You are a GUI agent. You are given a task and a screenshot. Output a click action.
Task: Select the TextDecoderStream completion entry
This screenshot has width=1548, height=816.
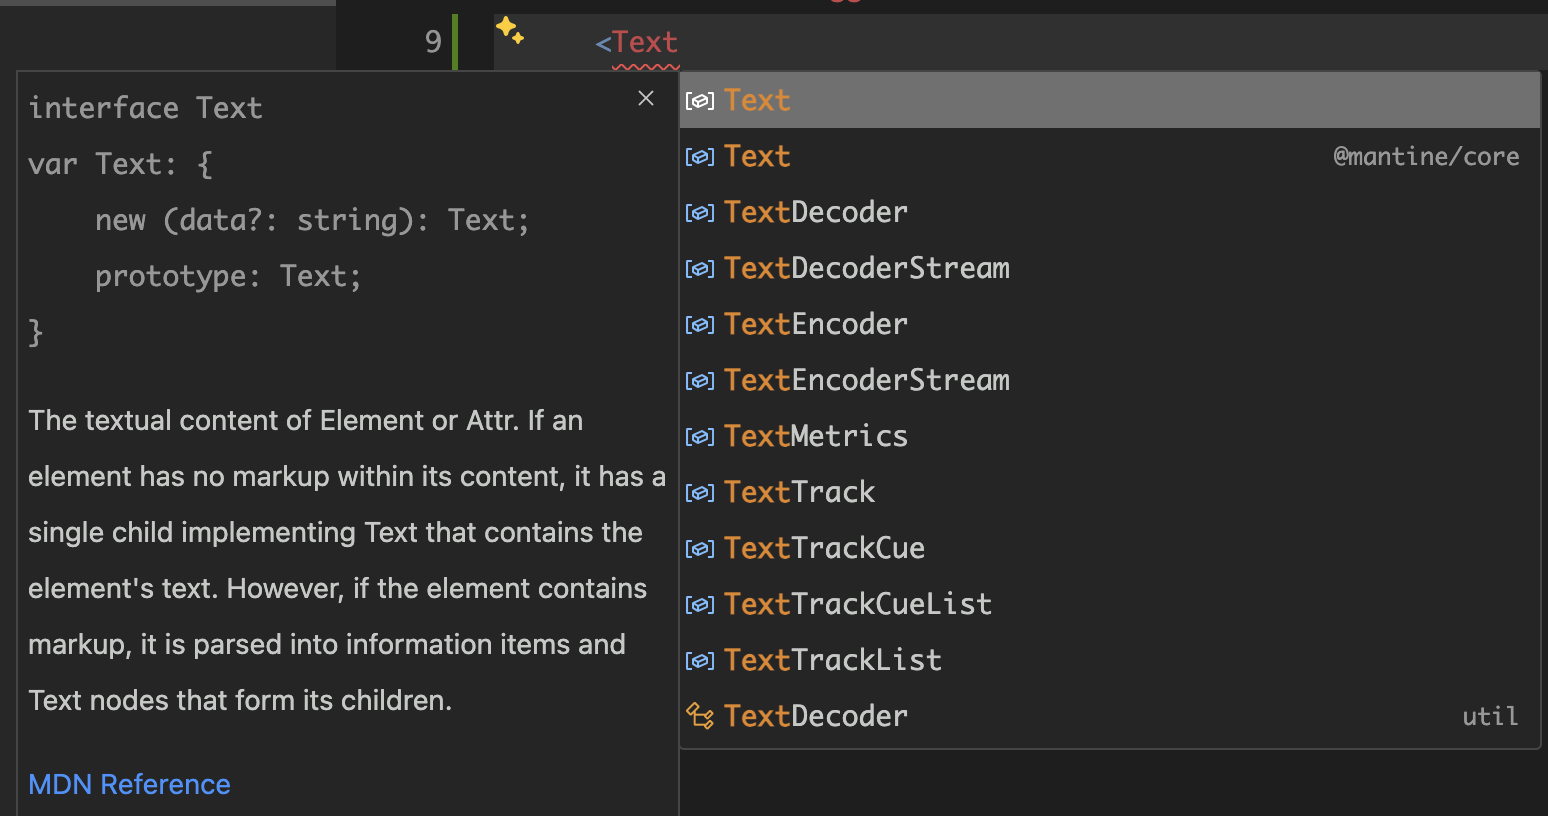point(866,268)
